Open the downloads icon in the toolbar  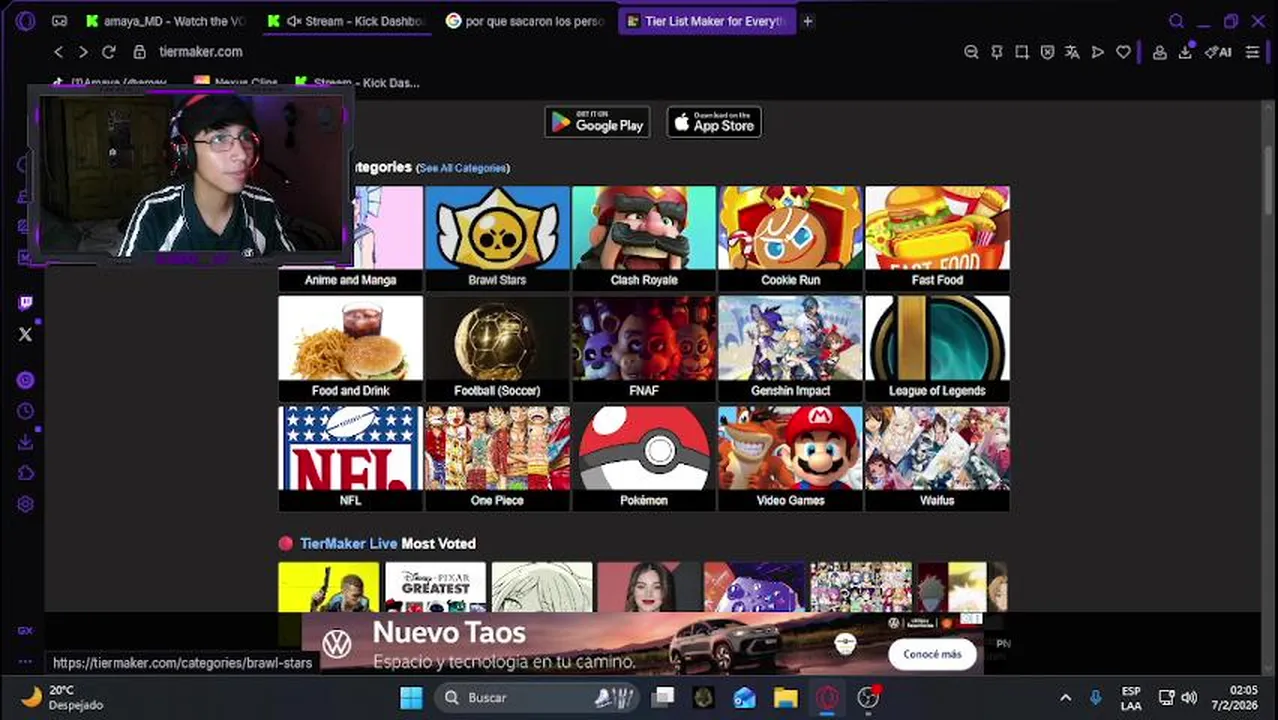point(1185,52)
